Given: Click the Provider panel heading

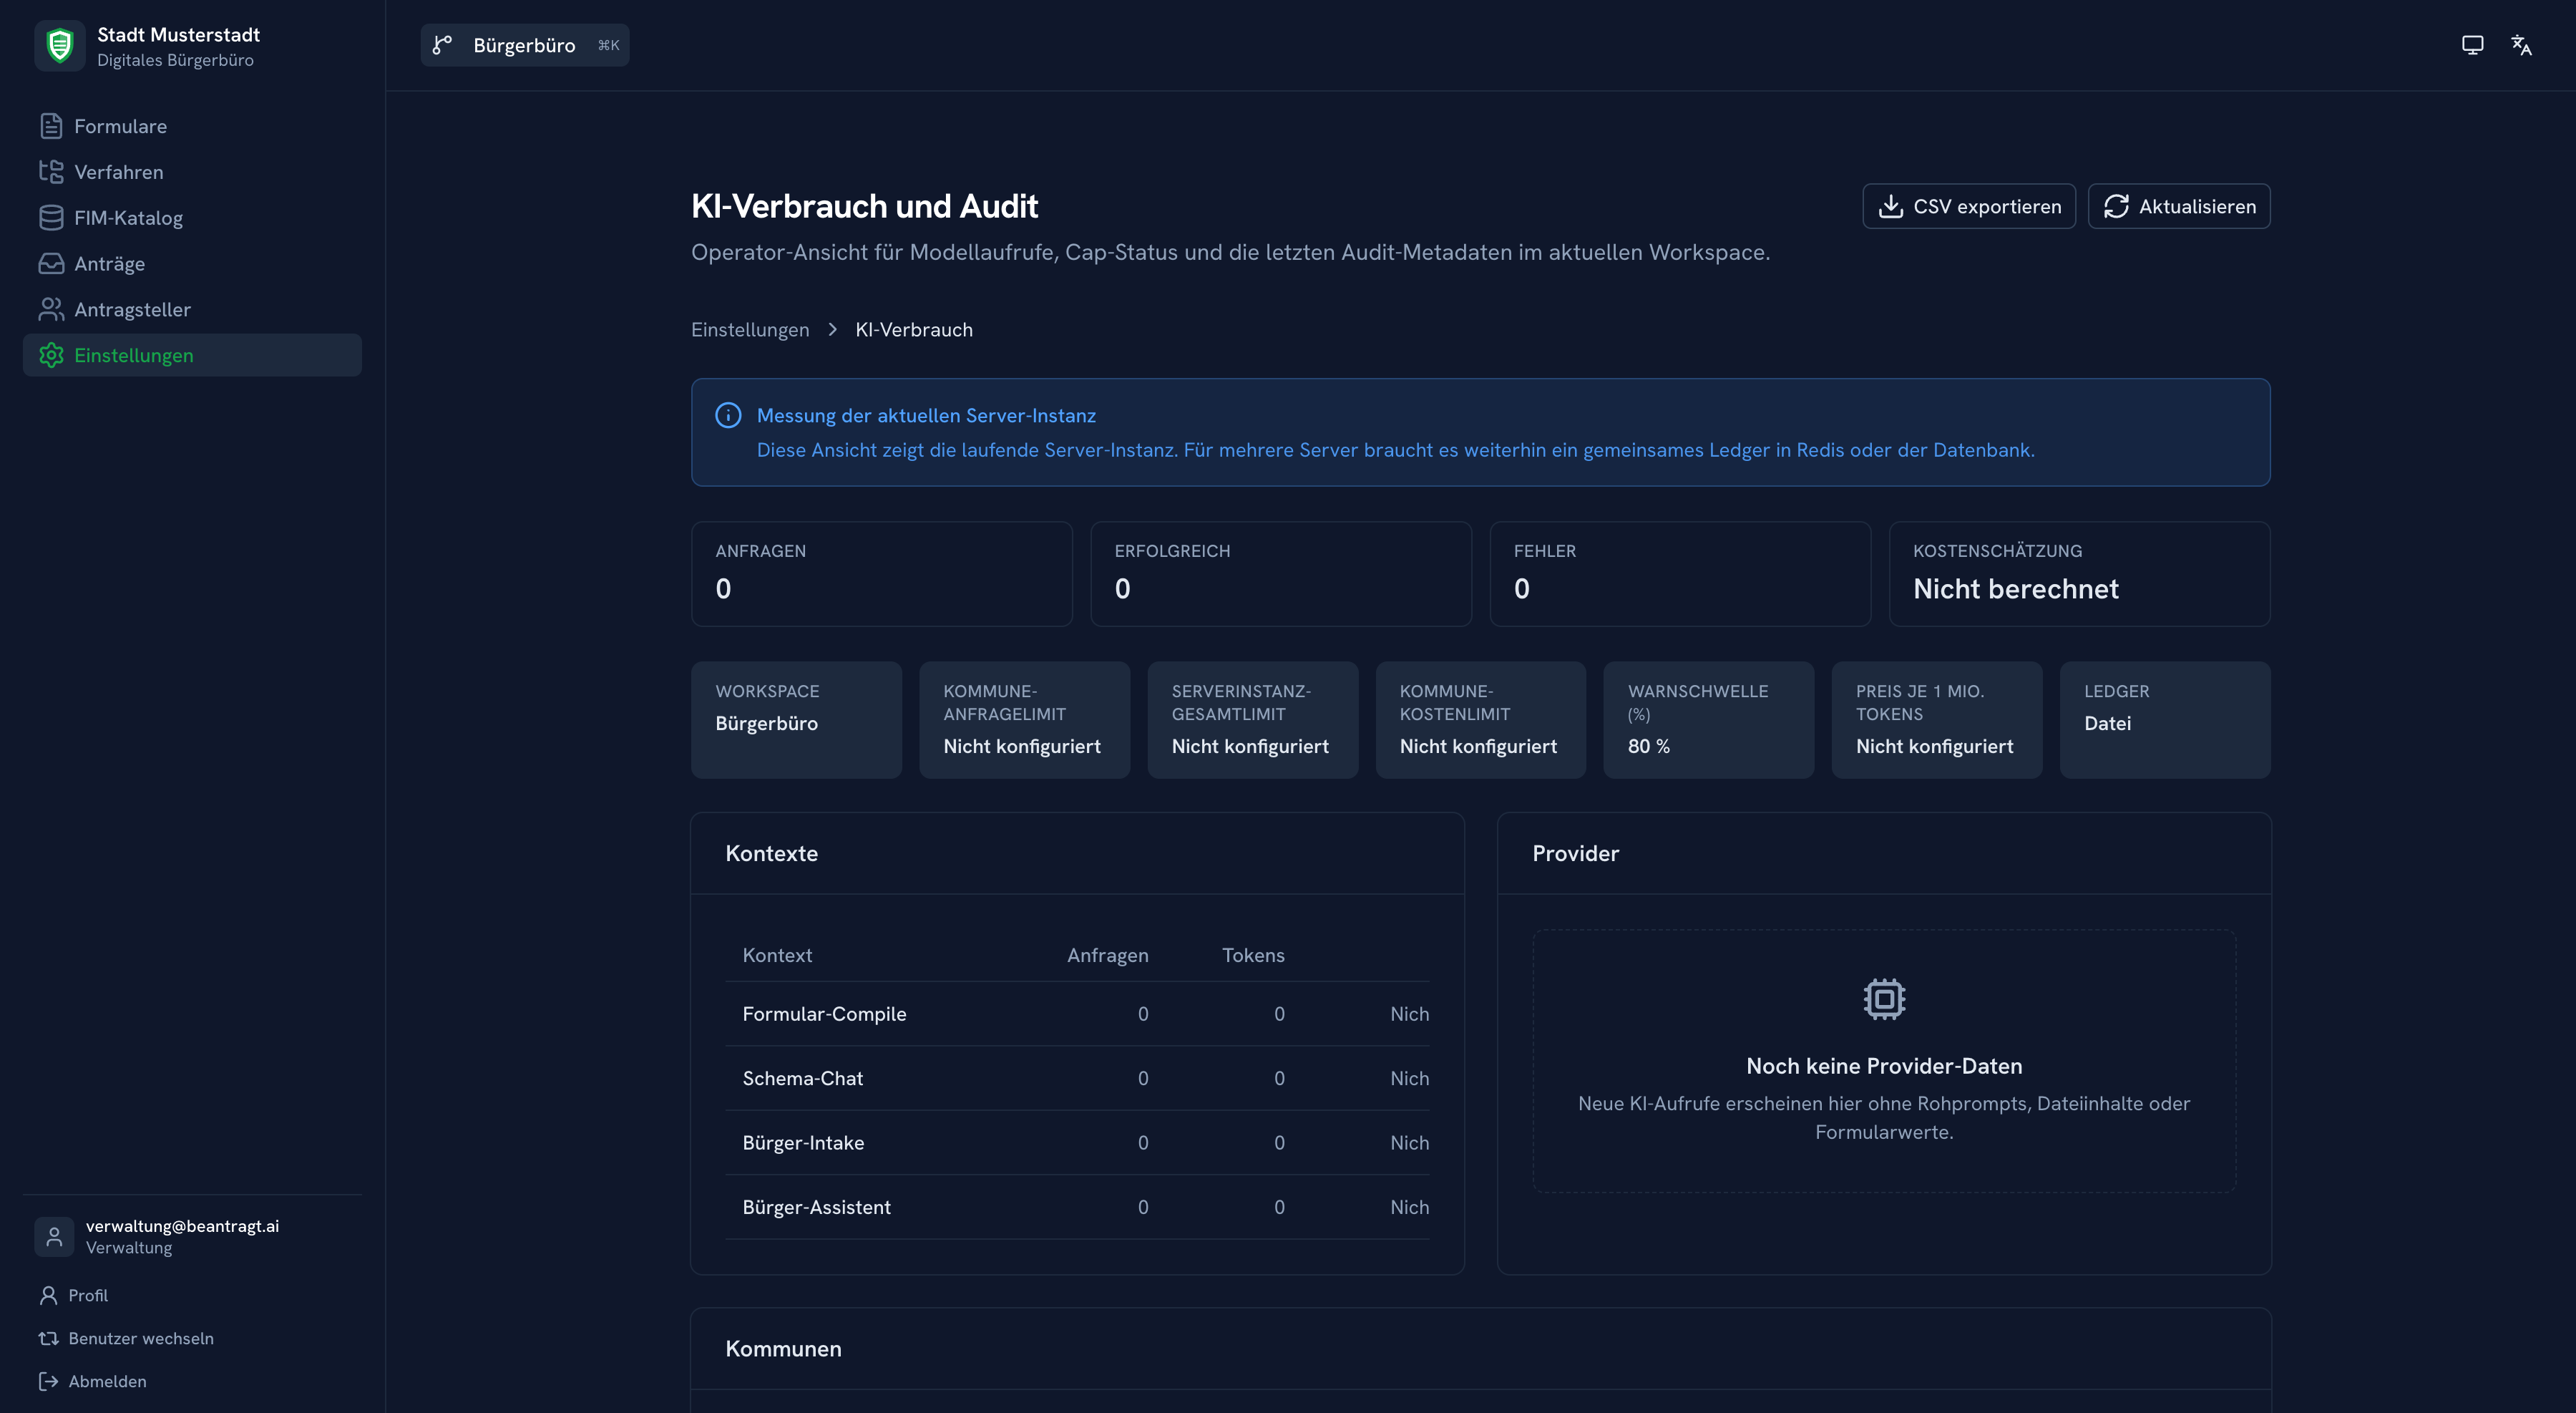Looking at the screenshot, I should tap(1575, 853).
